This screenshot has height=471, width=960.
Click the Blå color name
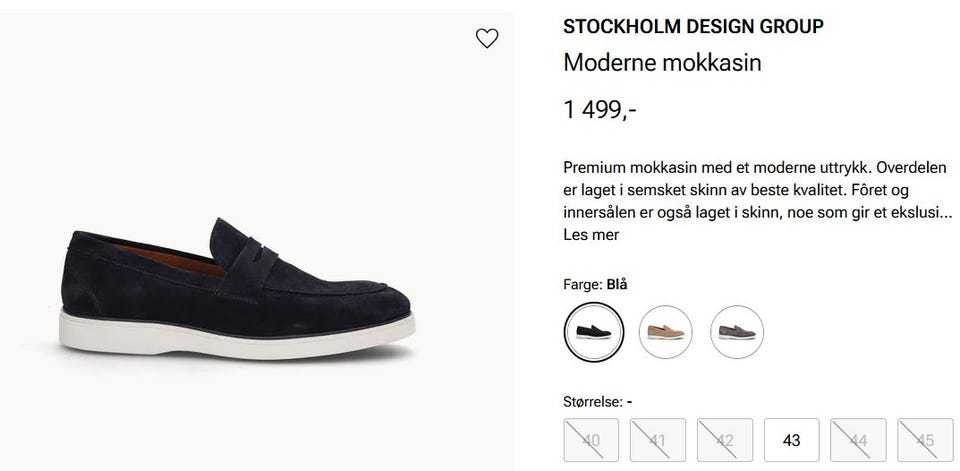[618, 284]
